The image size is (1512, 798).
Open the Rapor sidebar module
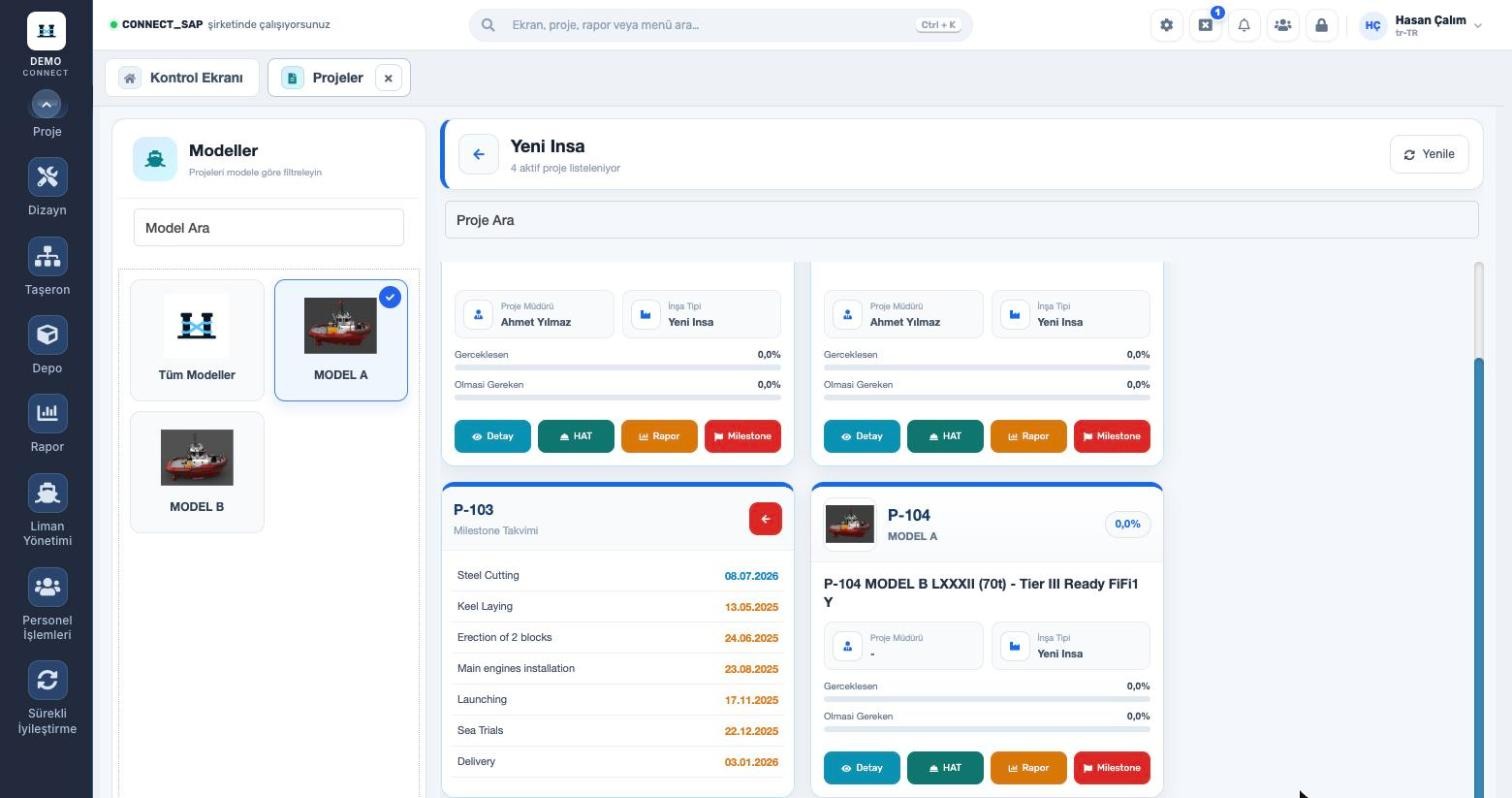(x=47, y=424)
